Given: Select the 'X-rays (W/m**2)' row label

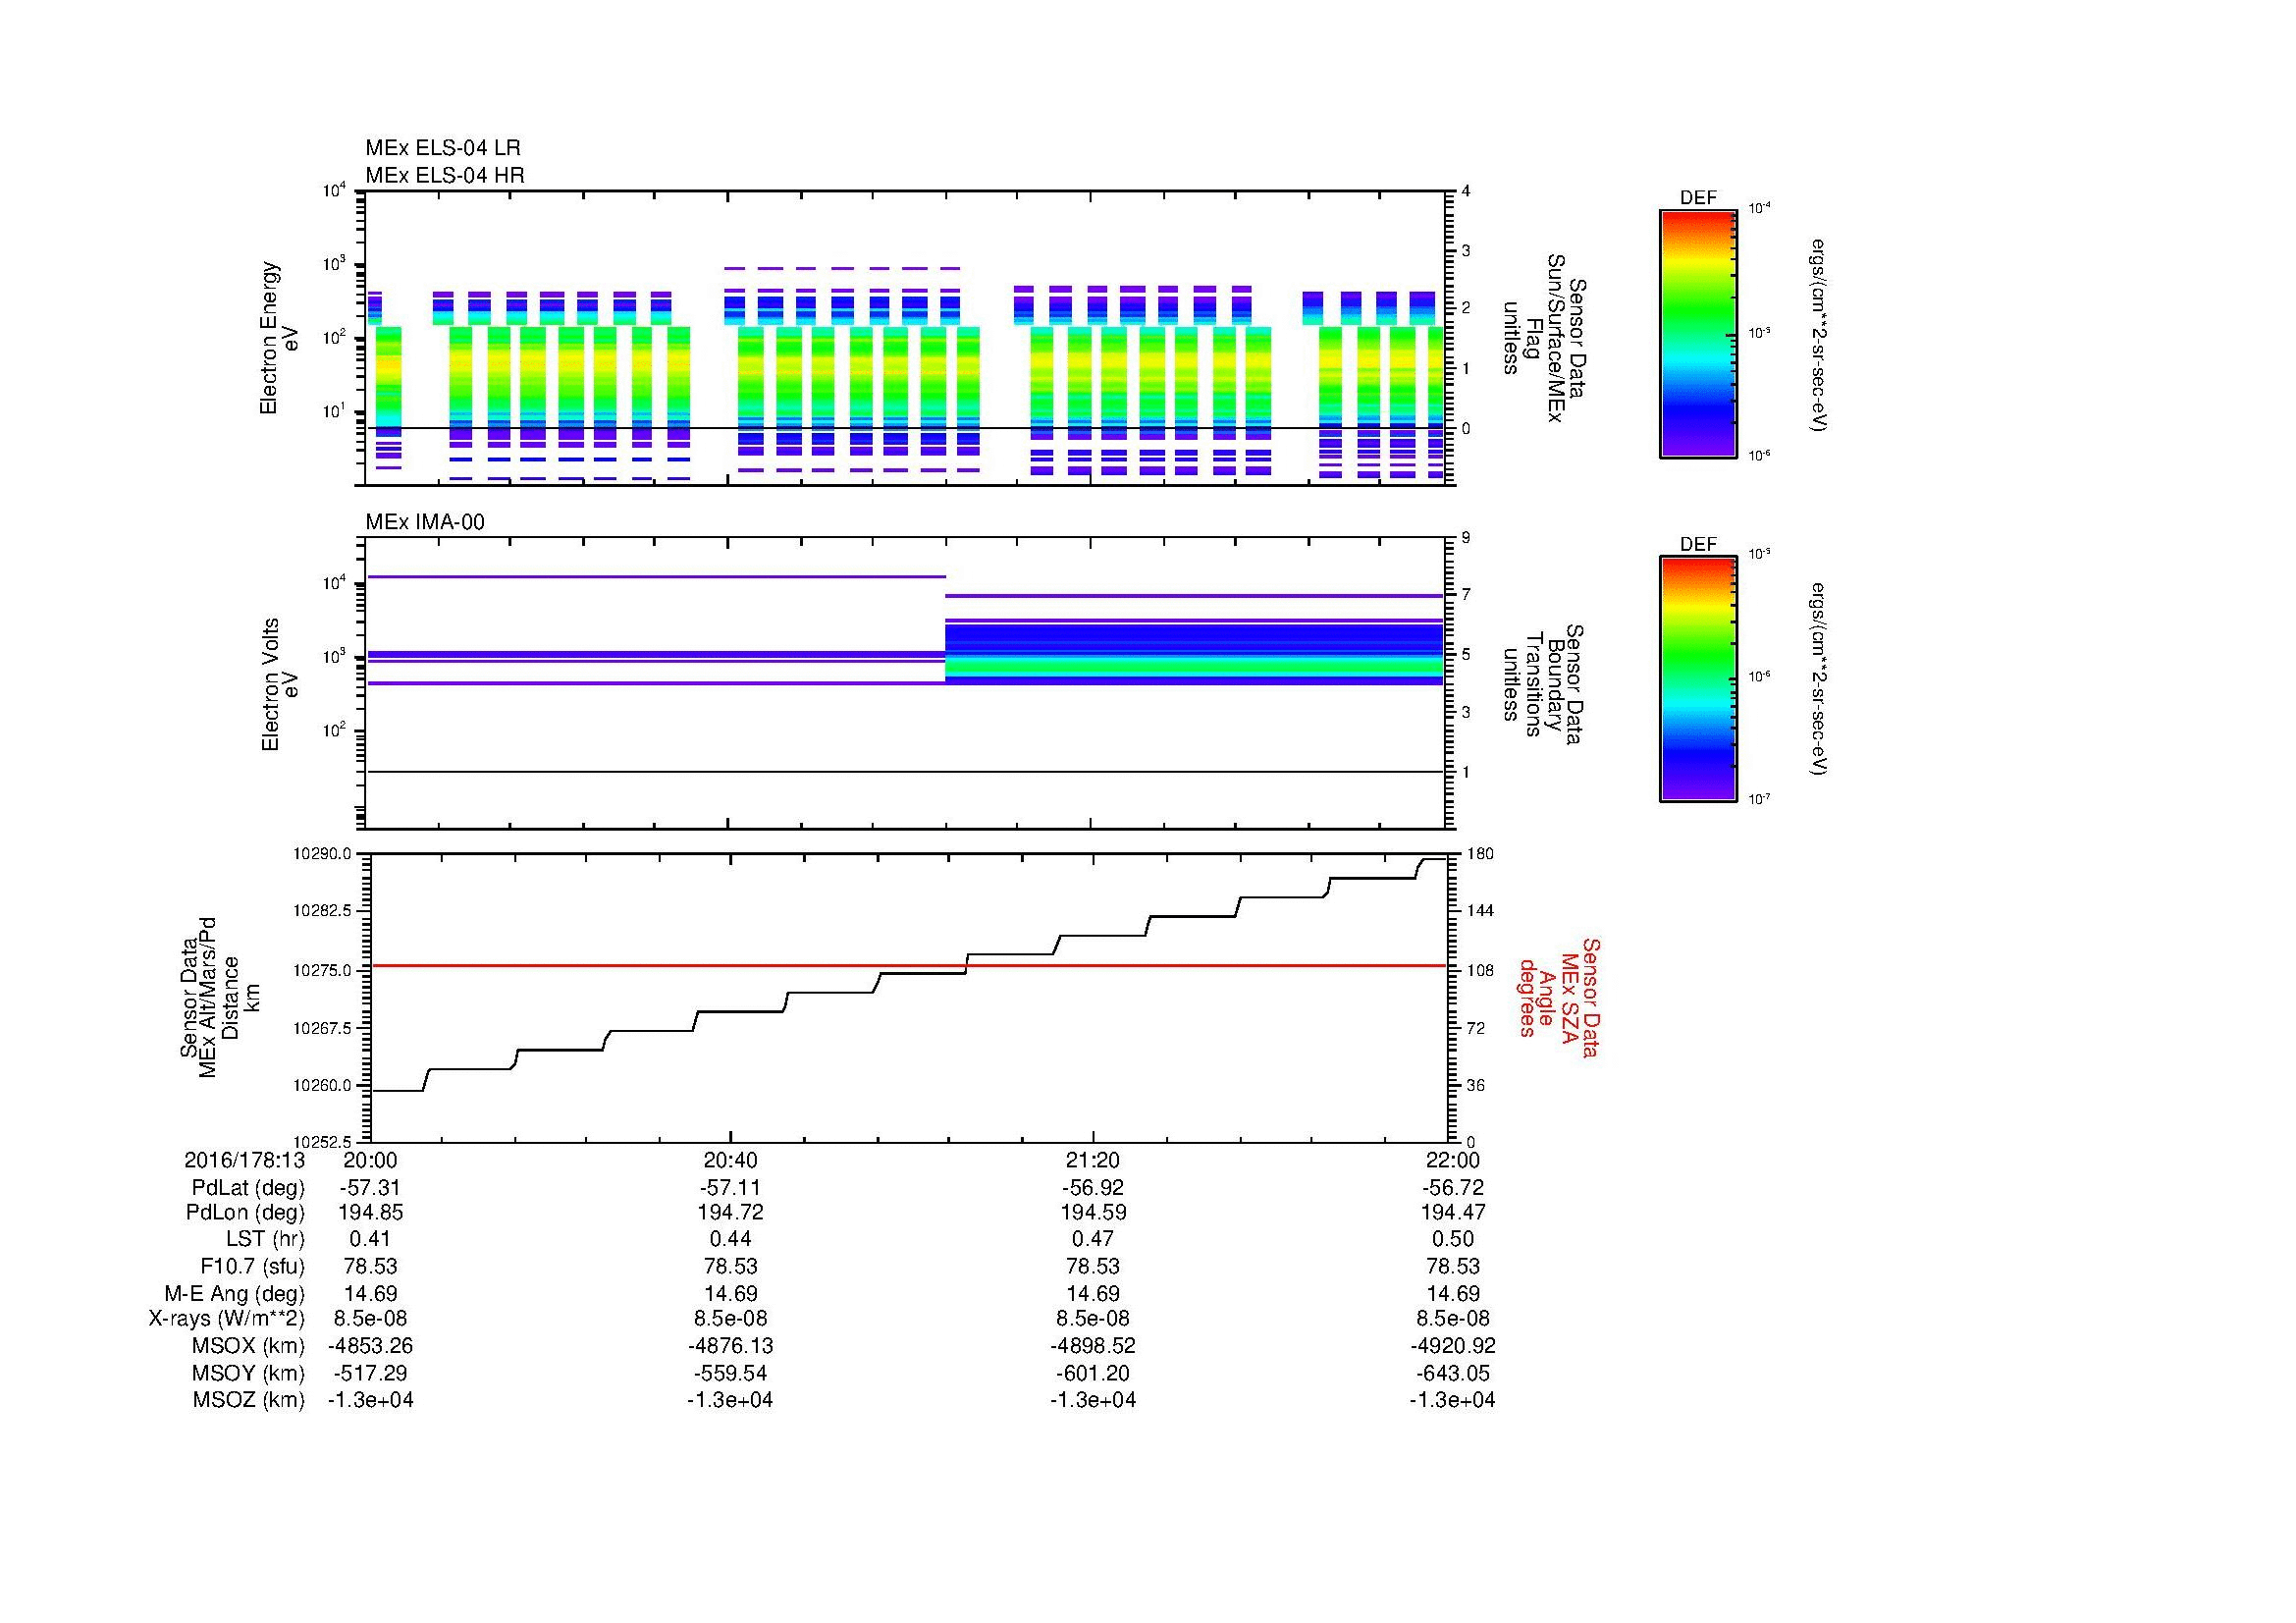Looking at the screenshot, I should point(227,1319).
